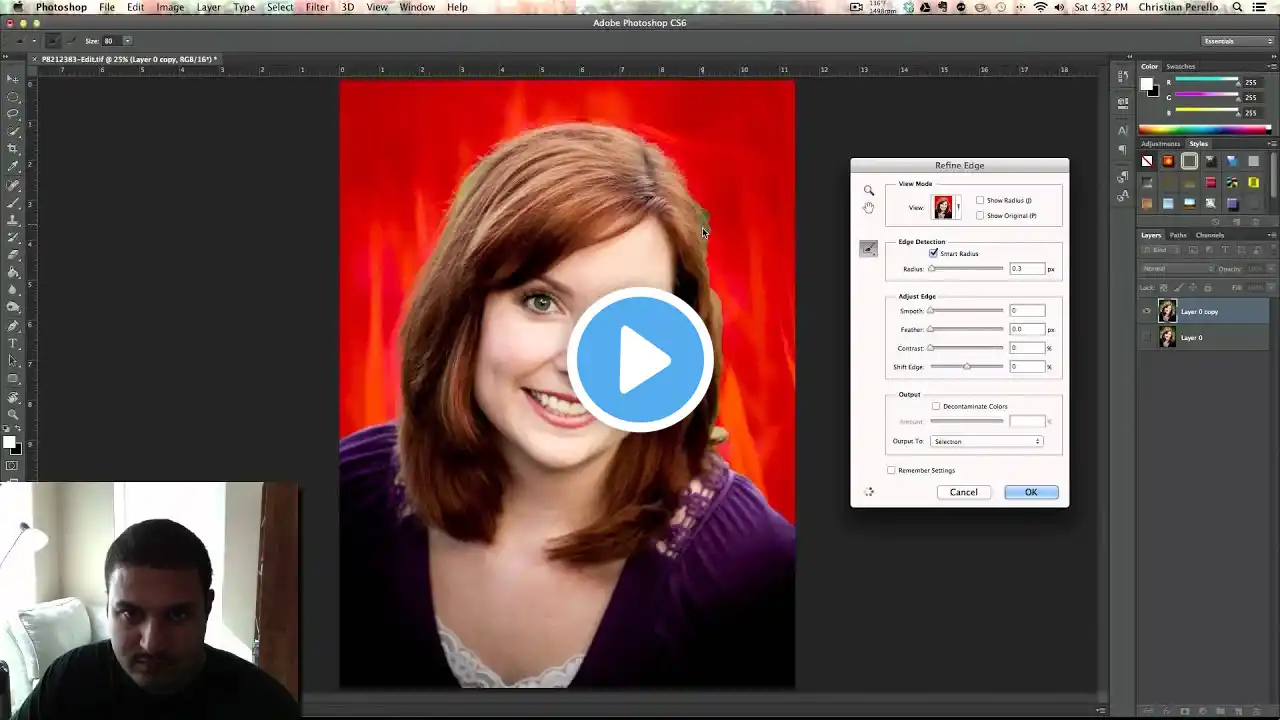Enable Decontaminate Colors checkbox

point(936,406)
